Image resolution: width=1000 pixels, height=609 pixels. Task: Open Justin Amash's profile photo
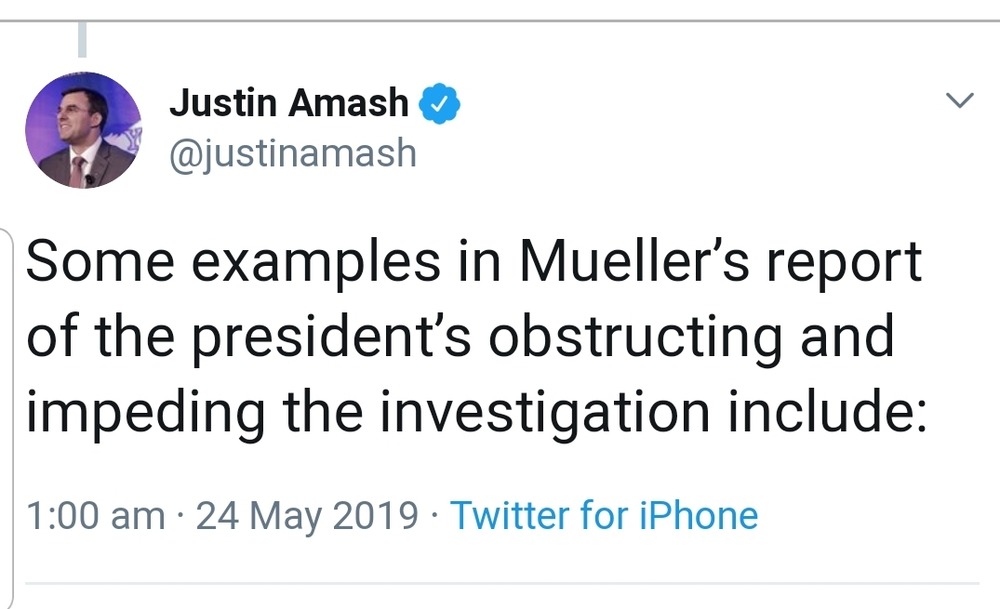tap(83, 130)
